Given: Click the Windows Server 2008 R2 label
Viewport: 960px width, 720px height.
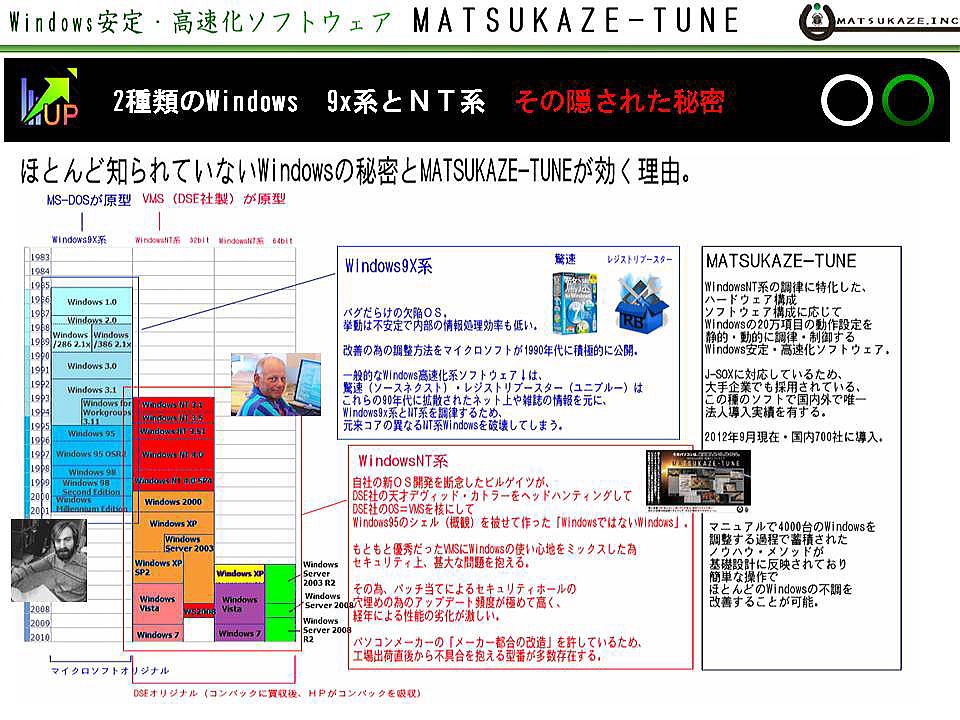Looking at the screenshot, I should click(327, 629).
